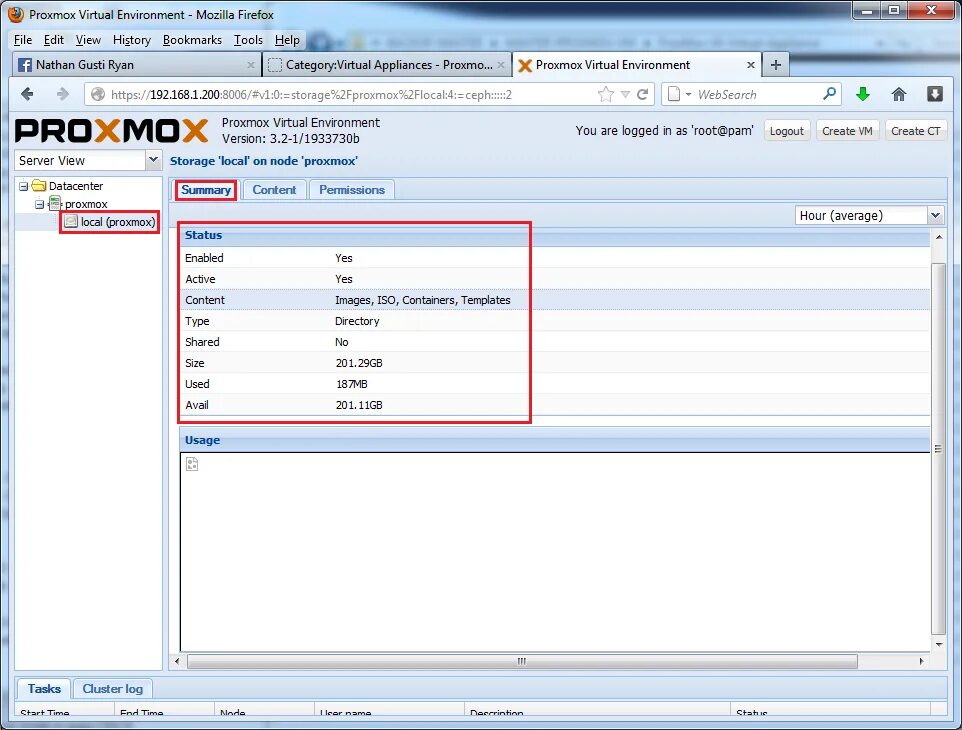Click the proxmox node server icon

(x=55, y=203)
